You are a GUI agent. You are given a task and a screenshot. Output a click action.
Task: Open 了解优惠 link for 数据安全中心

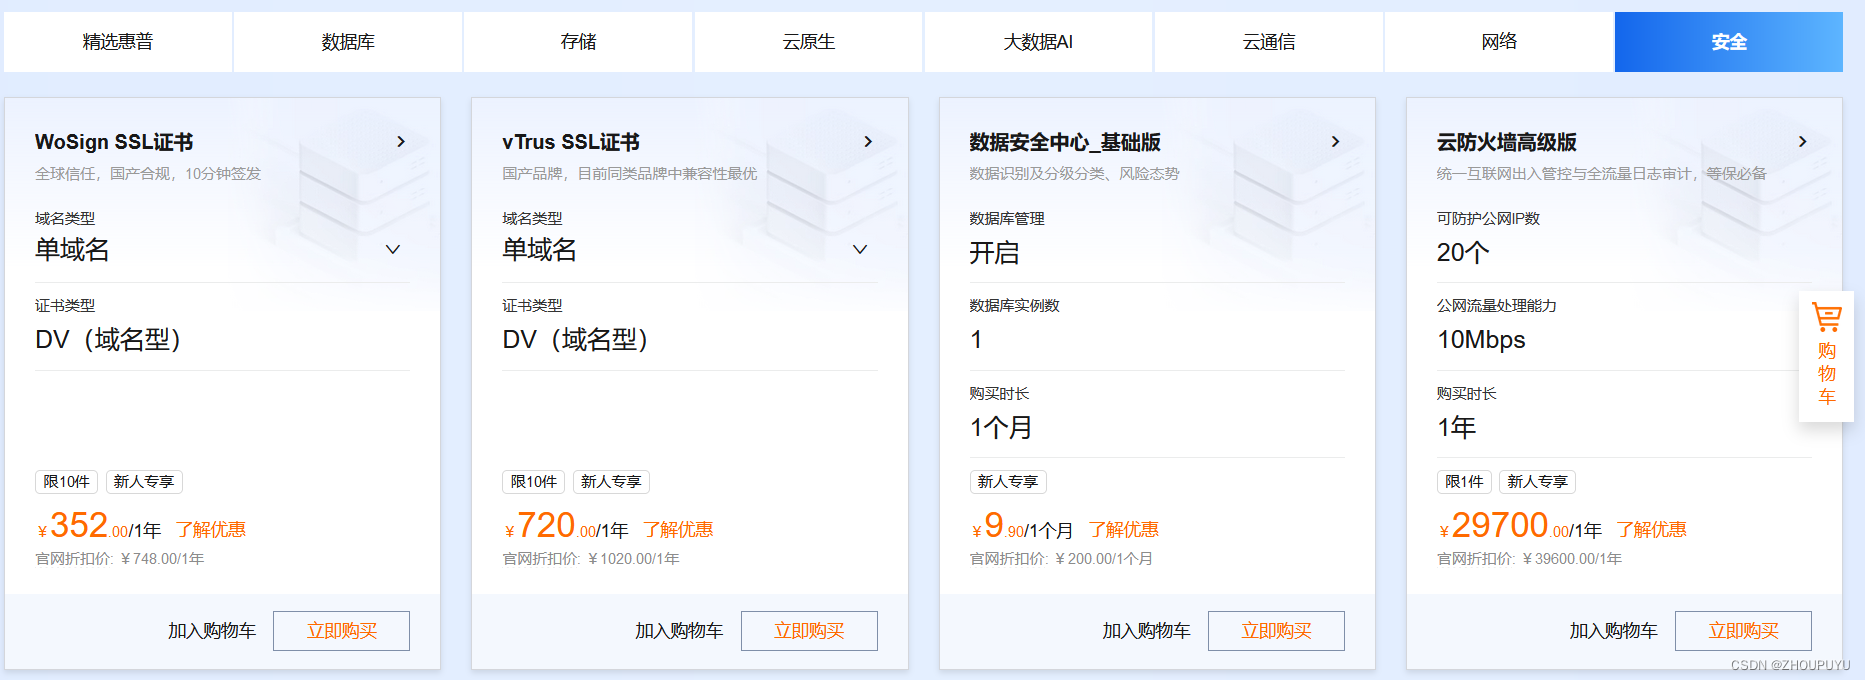point(1124,530)
